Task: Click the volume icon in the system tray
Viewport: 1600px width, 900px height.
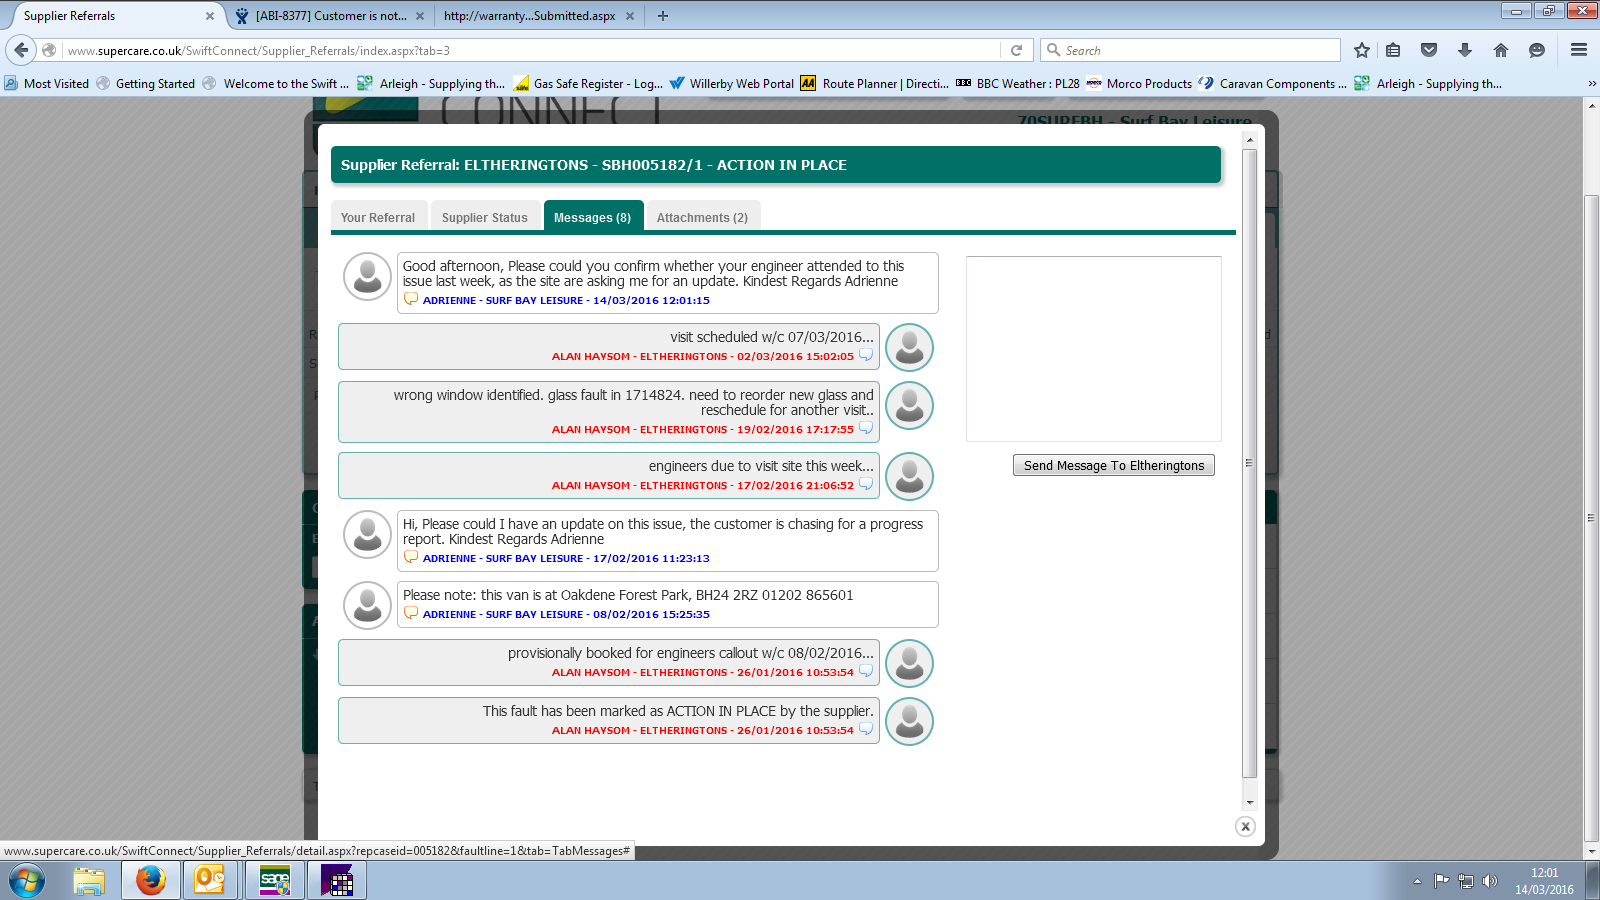Action: [x=1490, y=881]
